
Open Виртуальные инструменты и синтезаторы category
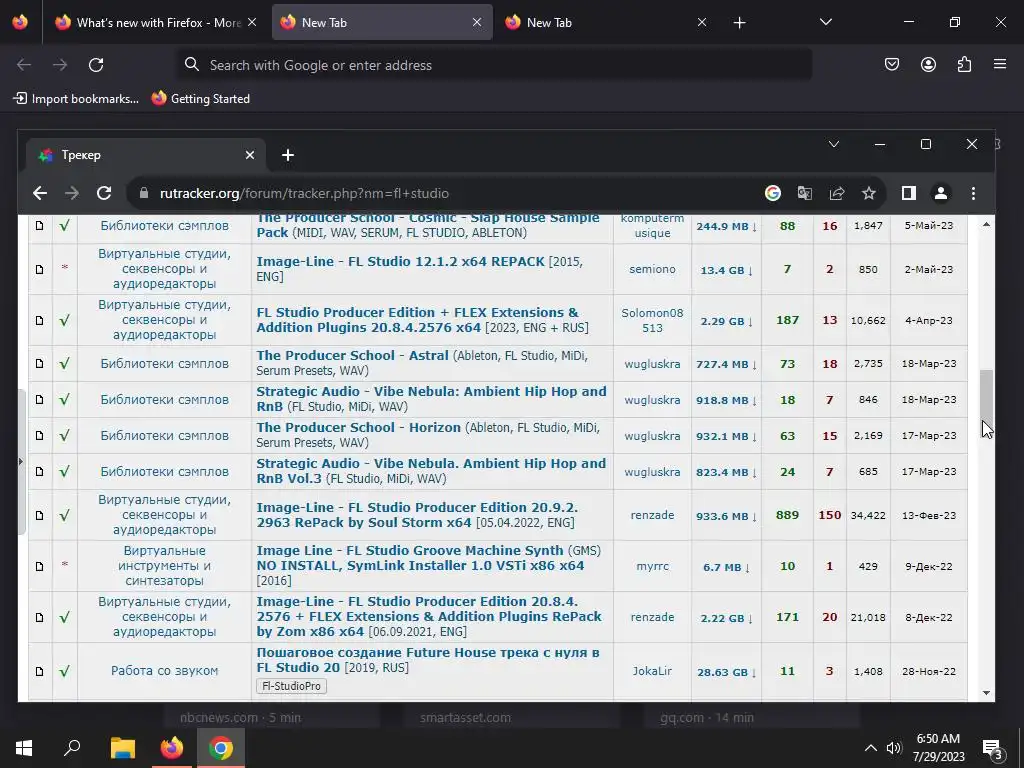[x=165, y=566]
